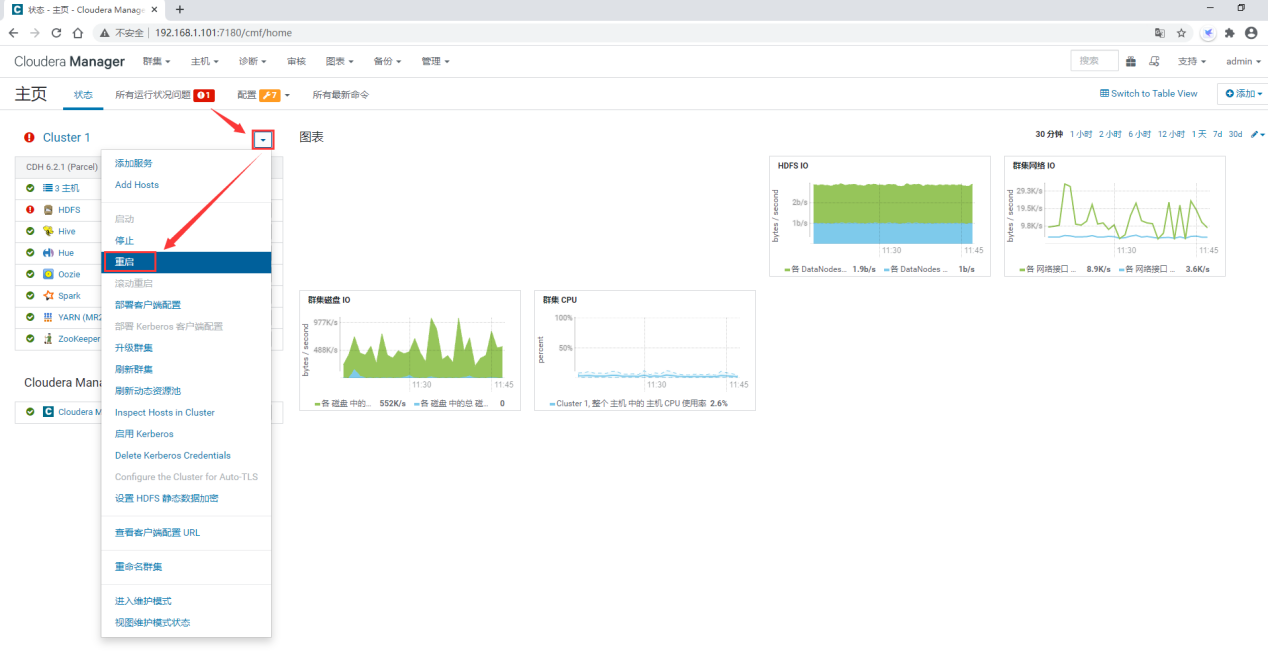This screenshot has height=652, width=1268.
Task: Select the 状态 tab
Action: (83, 95)
